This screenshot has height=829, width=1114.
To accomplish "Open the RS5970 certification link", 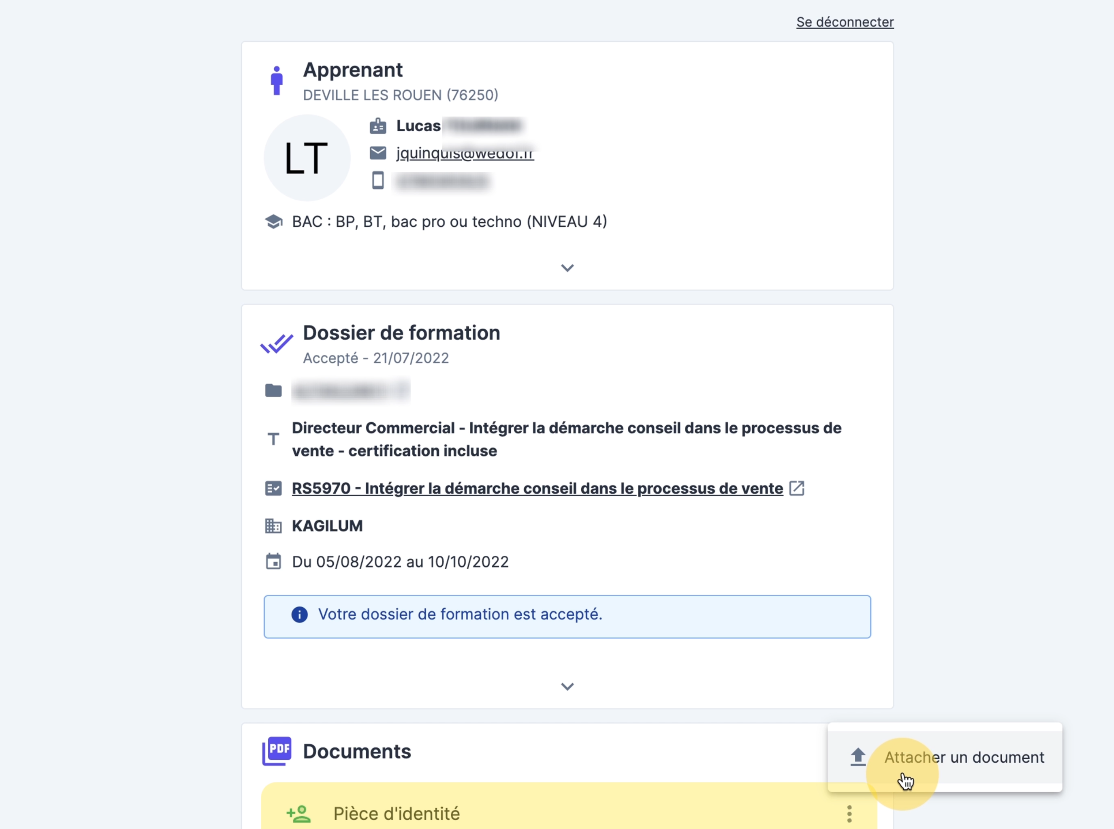I will pyautogui.click(x=537, y=489).
